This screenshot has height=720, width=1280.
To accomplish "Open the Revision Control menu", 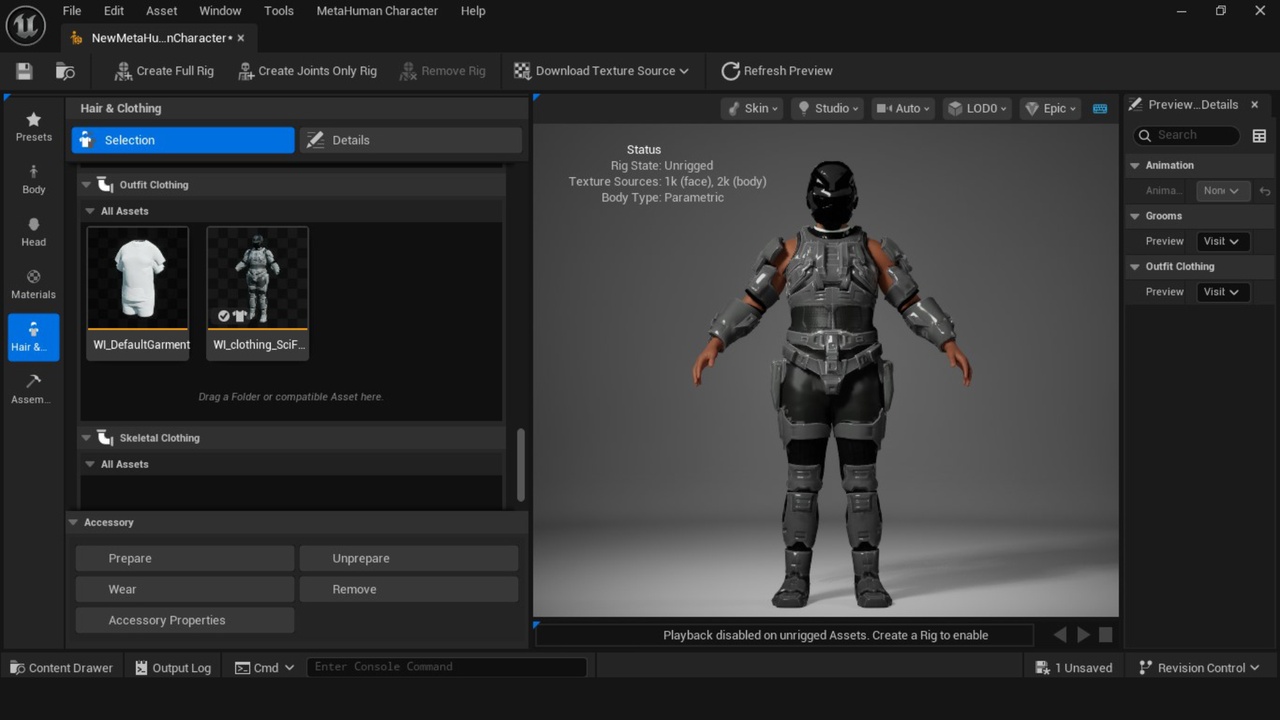I will tap(1198, 668).
